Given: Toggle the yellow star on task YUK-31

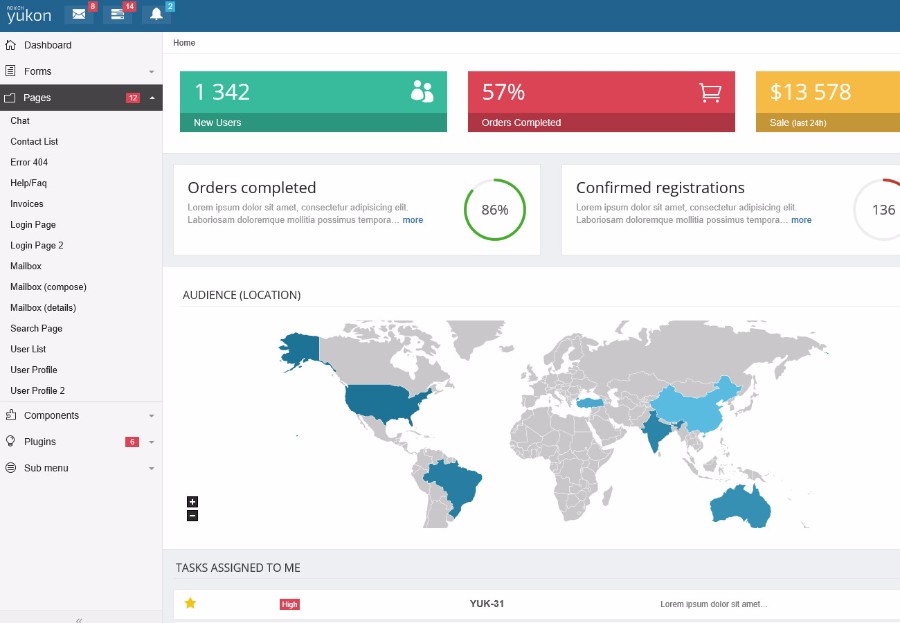Looking at the screenshot, I should (x=190, y=603).
